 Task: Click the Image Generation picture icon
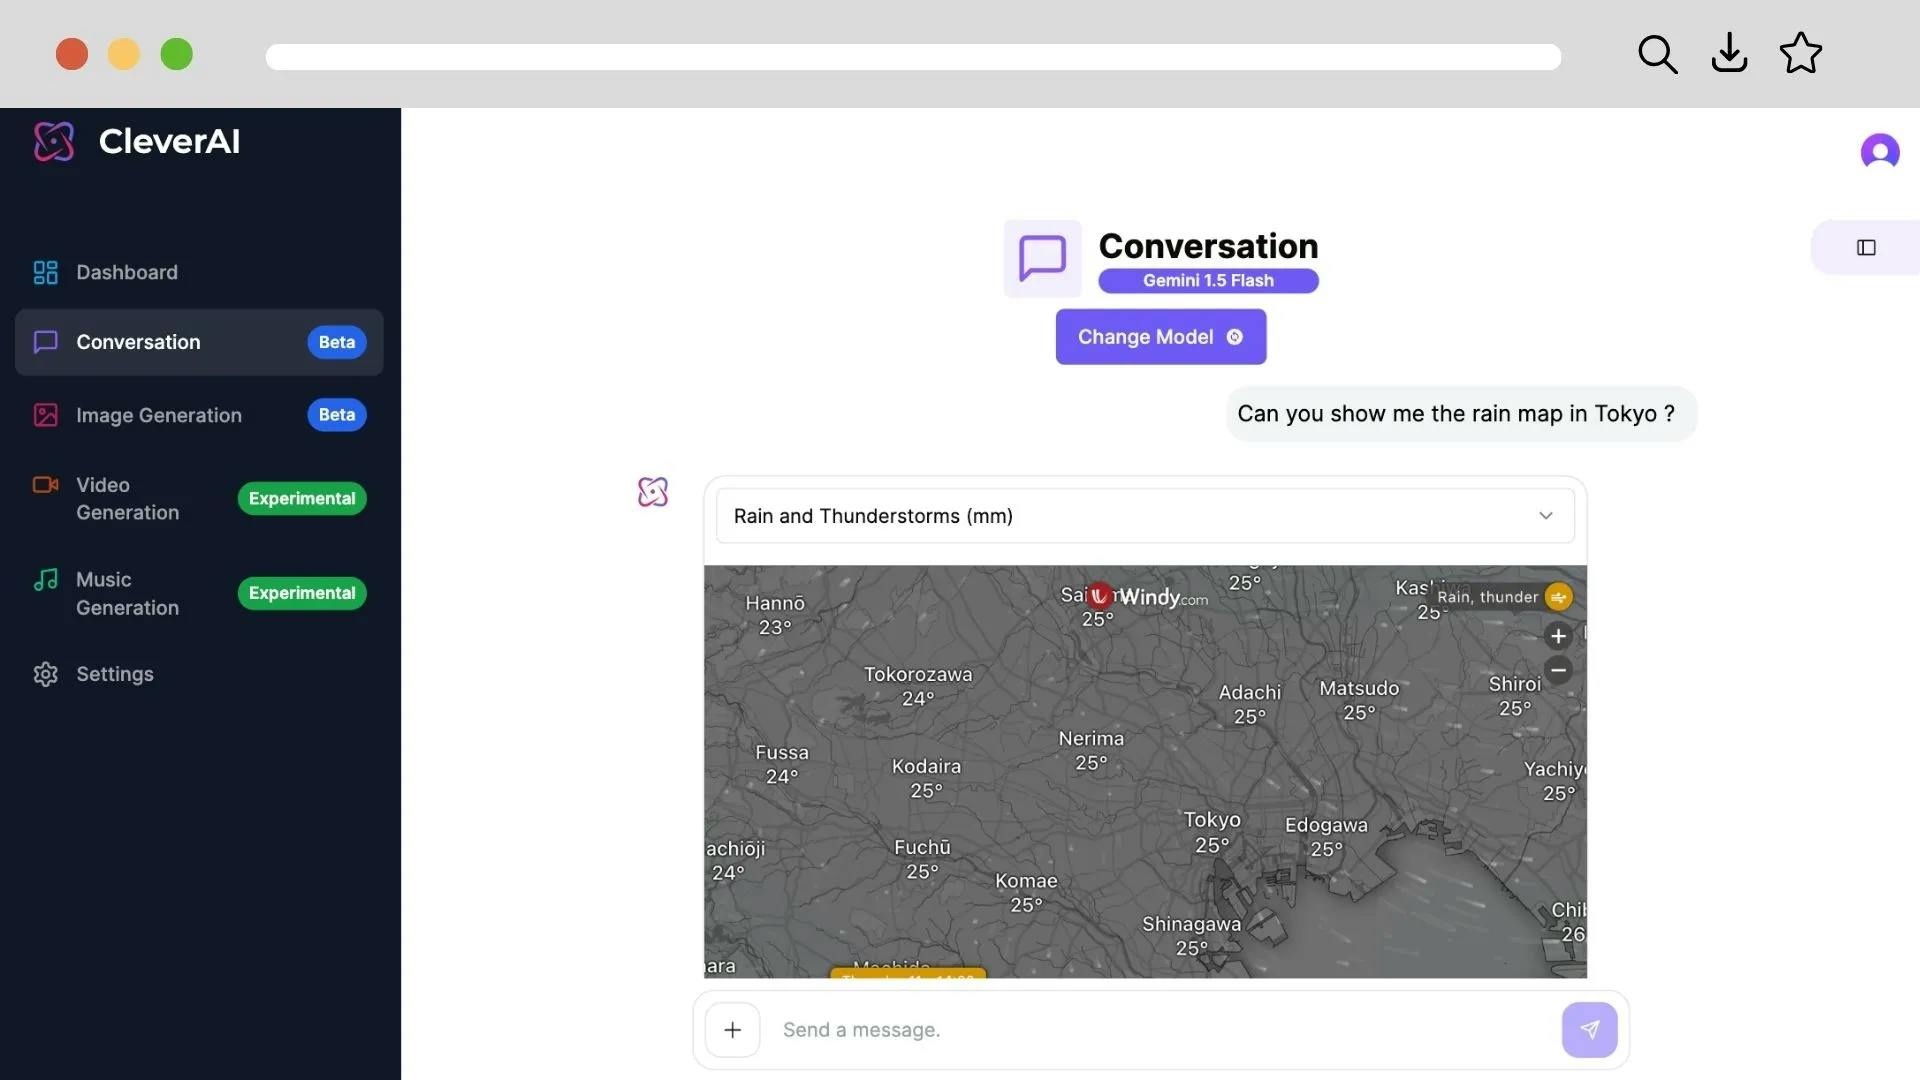pos(45,415)
